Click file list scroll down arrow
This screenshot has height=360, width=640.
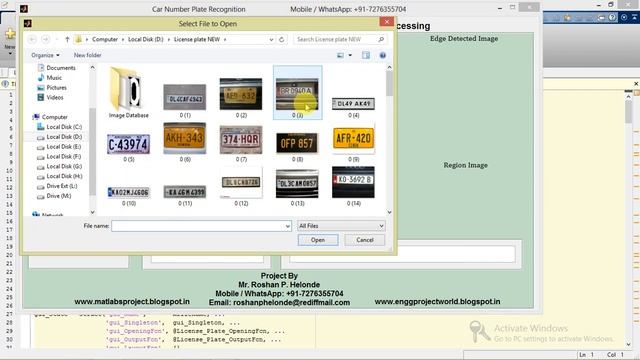389,212
